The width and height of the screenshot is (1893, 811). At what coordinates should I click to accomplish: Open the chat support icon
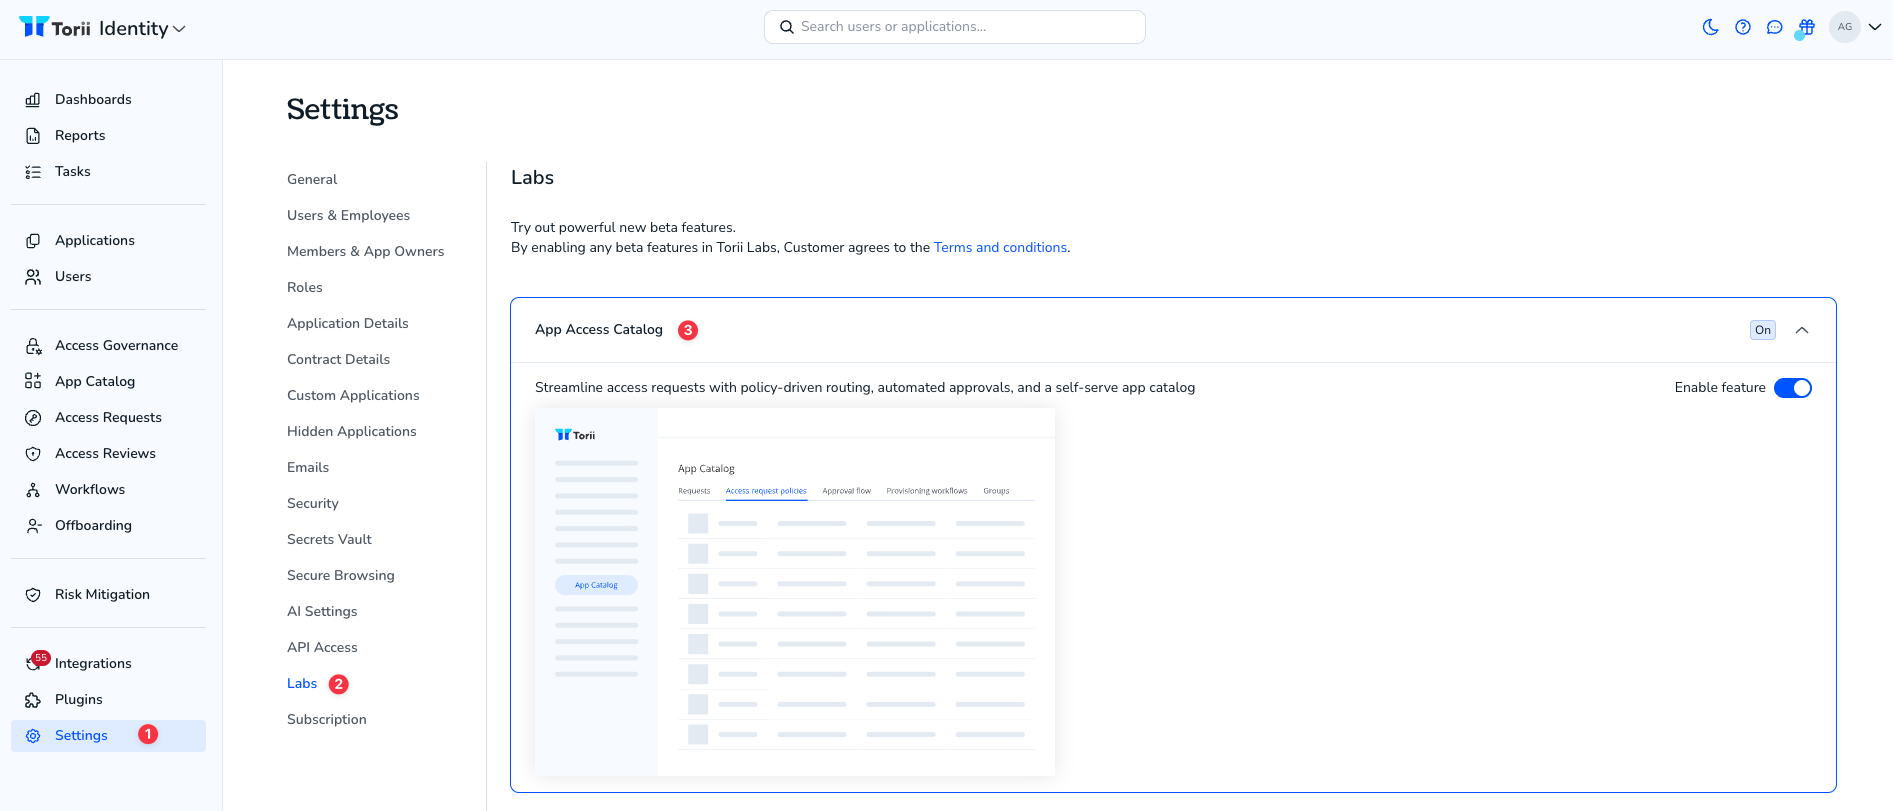[x=1775, y=27]
